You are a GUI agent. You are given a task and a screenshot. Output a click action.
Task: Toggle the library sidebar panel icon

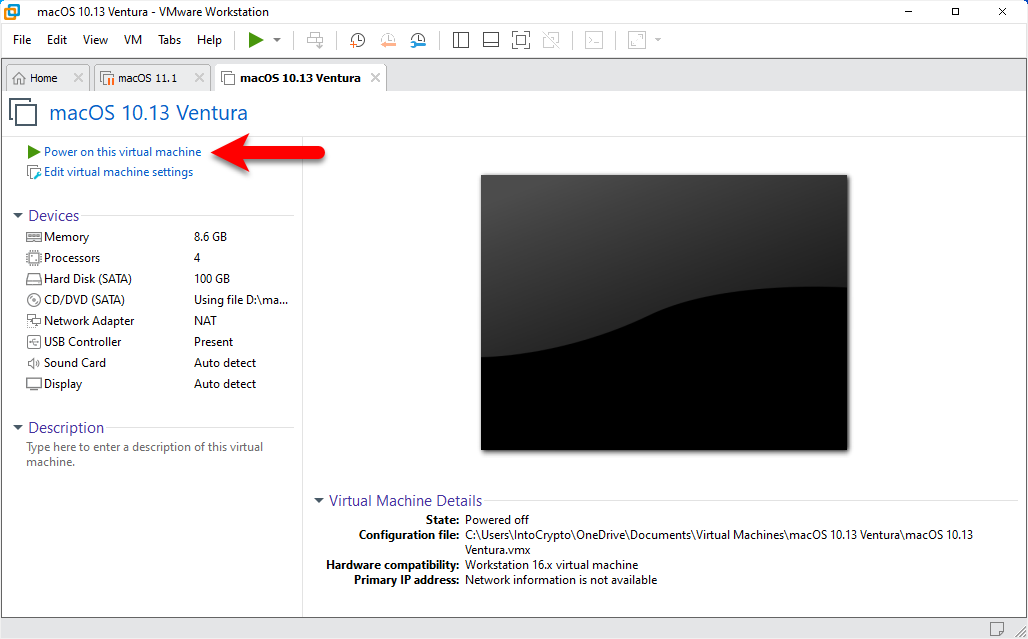[x=461, y=40]
